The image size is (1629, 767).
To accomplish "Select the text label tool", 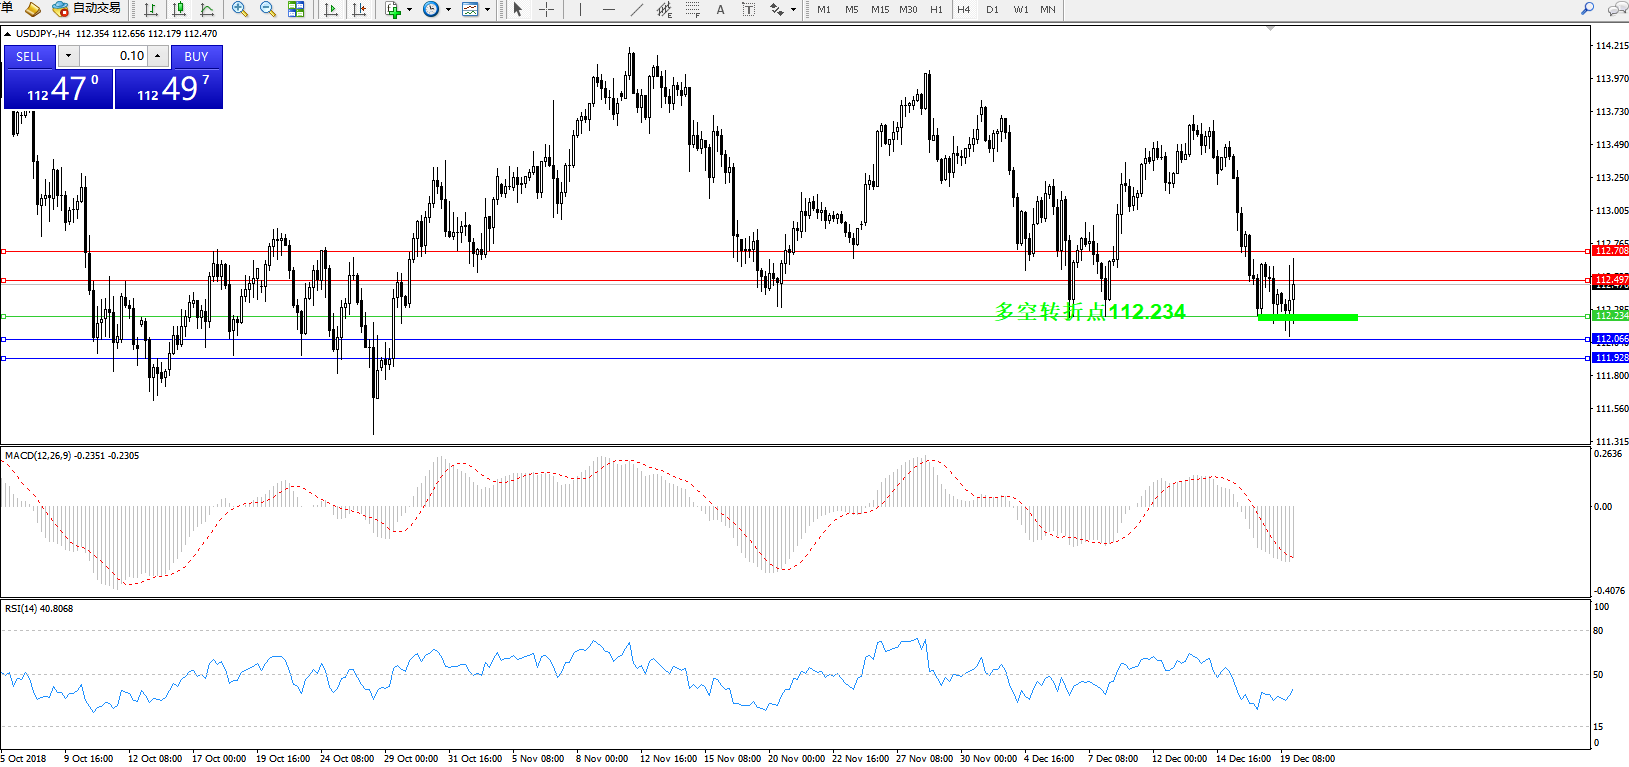I will coord(720,9).
